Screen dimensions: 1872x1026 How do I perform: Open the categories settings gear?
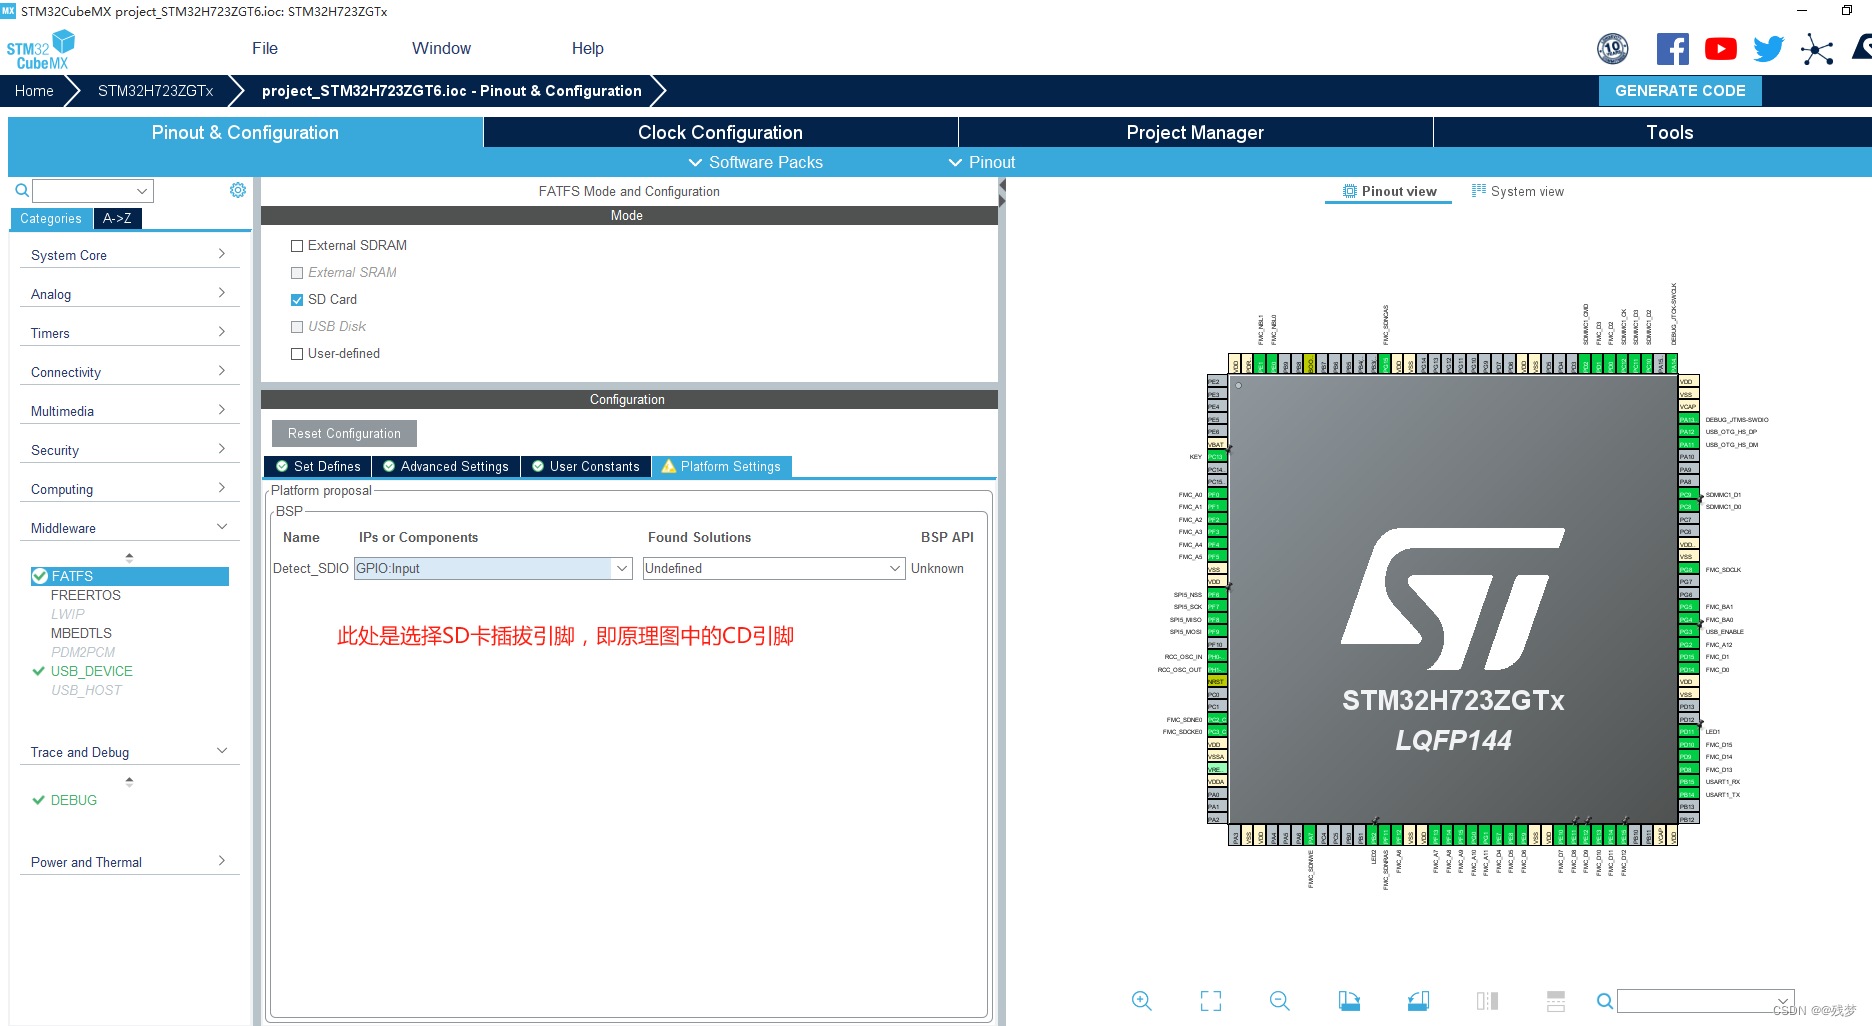pos(237,190)
